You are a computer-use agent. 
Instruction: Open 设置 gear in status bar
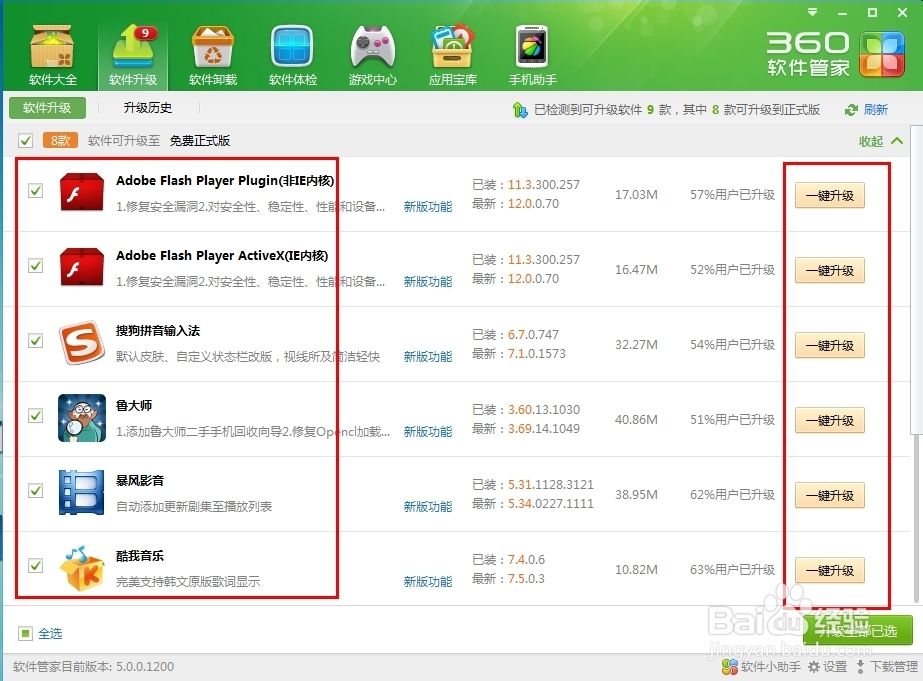coord(816,666)
